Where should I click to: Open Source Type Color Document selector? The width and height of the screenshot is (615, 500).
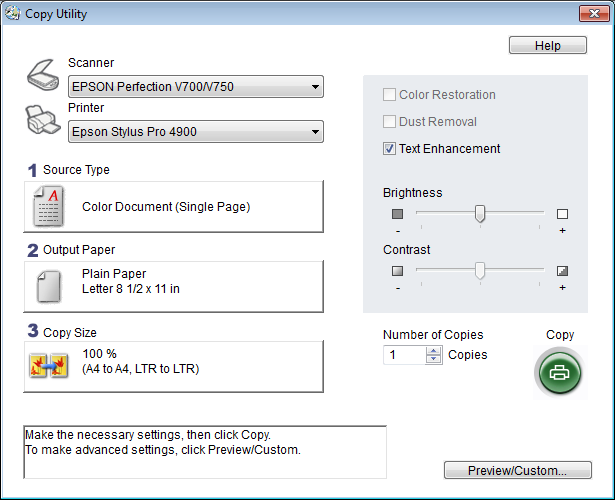[x=174, y=207]
